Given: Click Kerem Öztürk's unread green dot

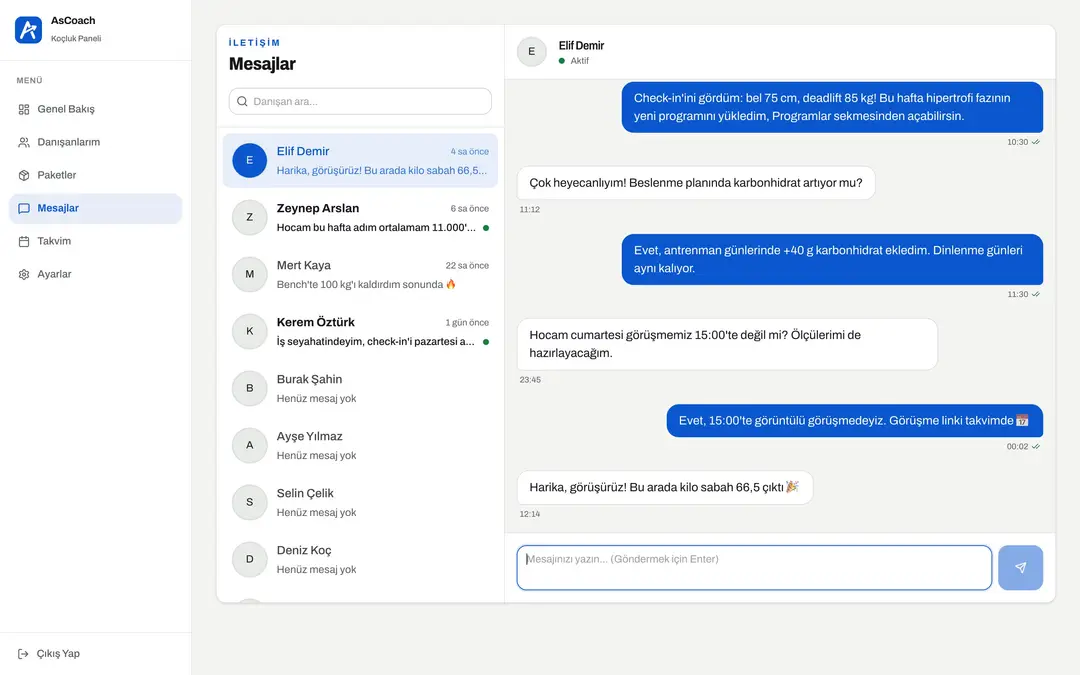Looking at the screenshot, I should (486, 342).
